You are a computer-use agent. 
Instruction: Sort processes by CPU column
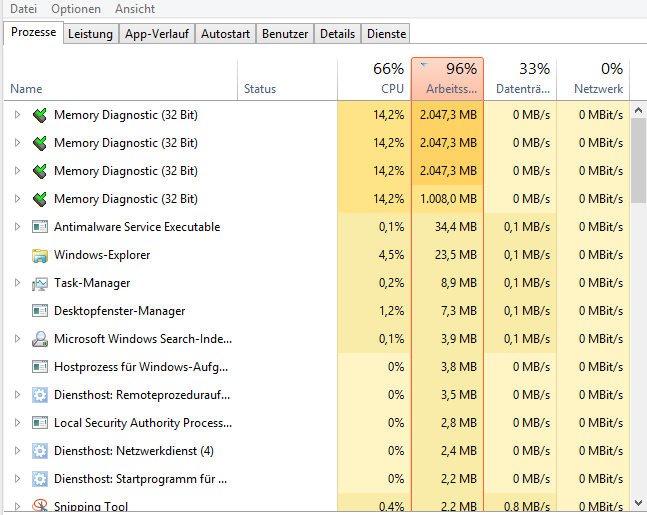tap(374, 79)
